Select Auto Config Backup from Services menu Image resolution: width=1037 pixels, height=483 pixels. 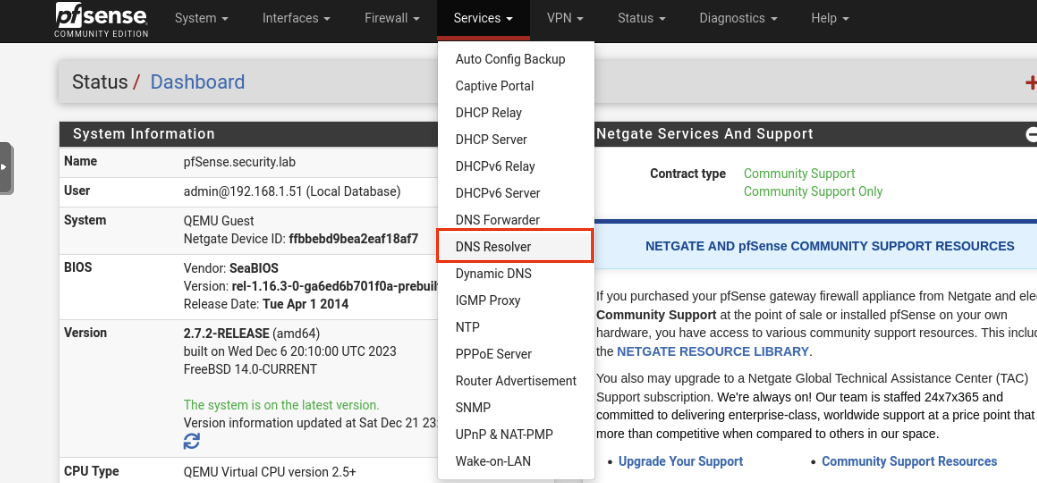click(x=516, y=60)
